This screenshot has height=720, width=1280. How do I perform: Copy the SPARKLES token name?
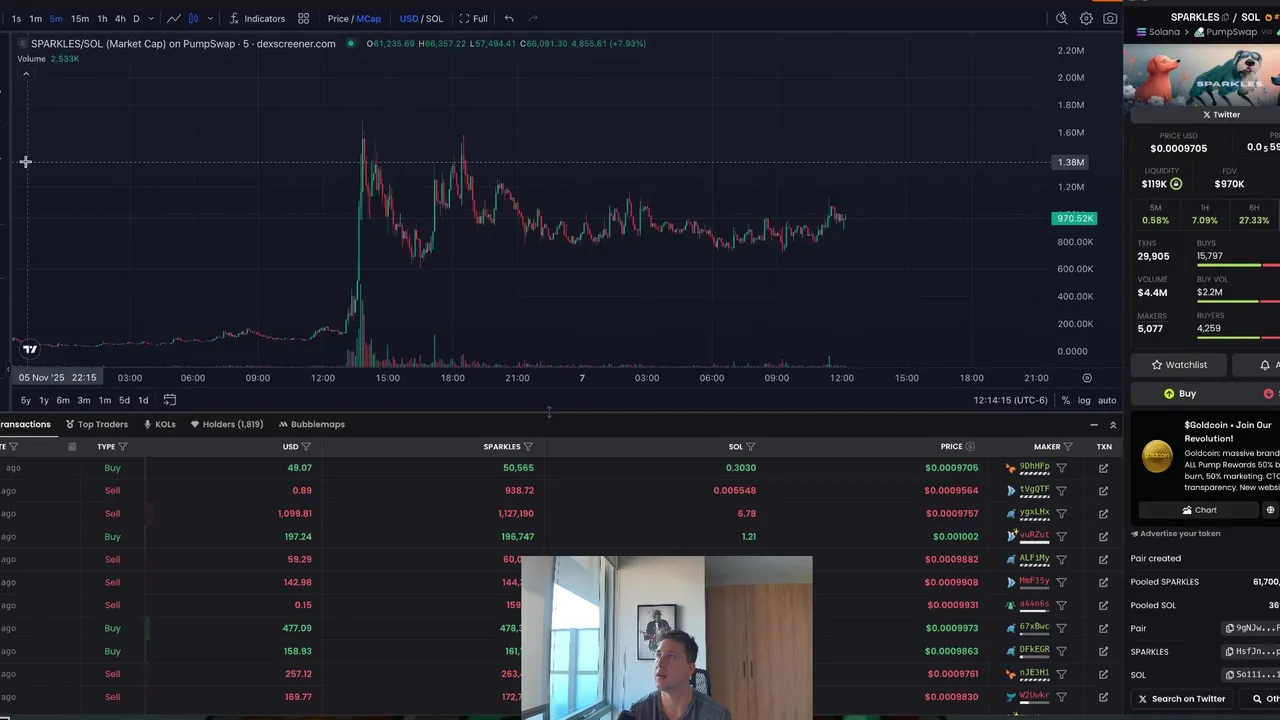pos(1225,17)
